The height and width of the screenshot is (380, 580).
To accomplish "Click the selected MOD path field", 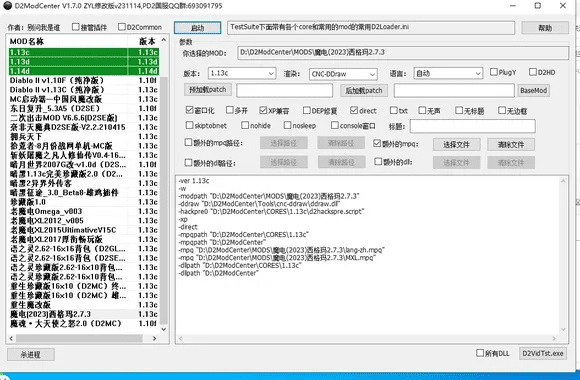I will (403, 53).
